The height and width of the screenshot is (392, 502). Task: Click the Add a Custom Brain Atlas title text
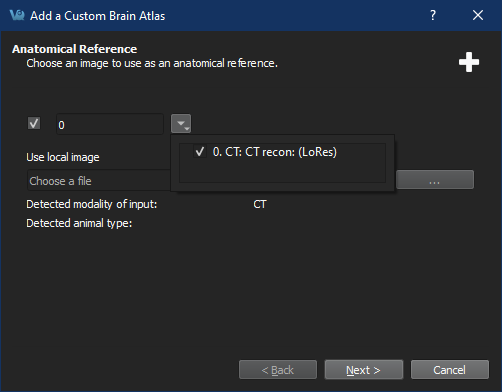click(98, 16)
